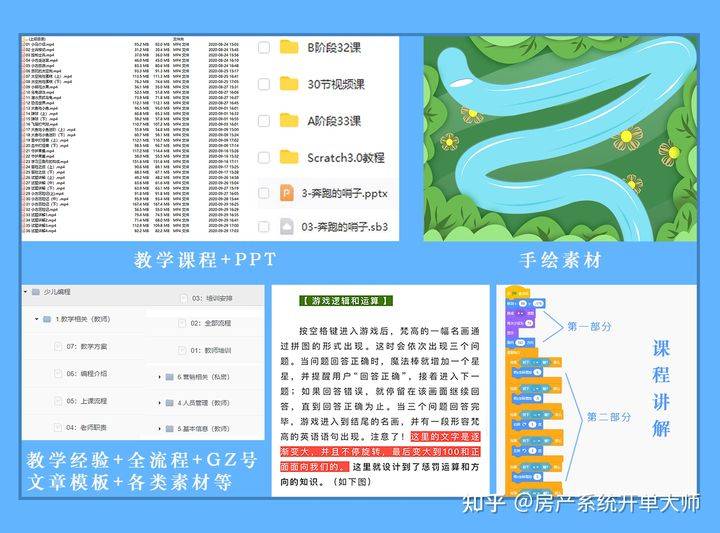This screenshot has width=720, height=533.
Task: Tick the checkbox for 30节视频课
Action: (x=264, y=84)
